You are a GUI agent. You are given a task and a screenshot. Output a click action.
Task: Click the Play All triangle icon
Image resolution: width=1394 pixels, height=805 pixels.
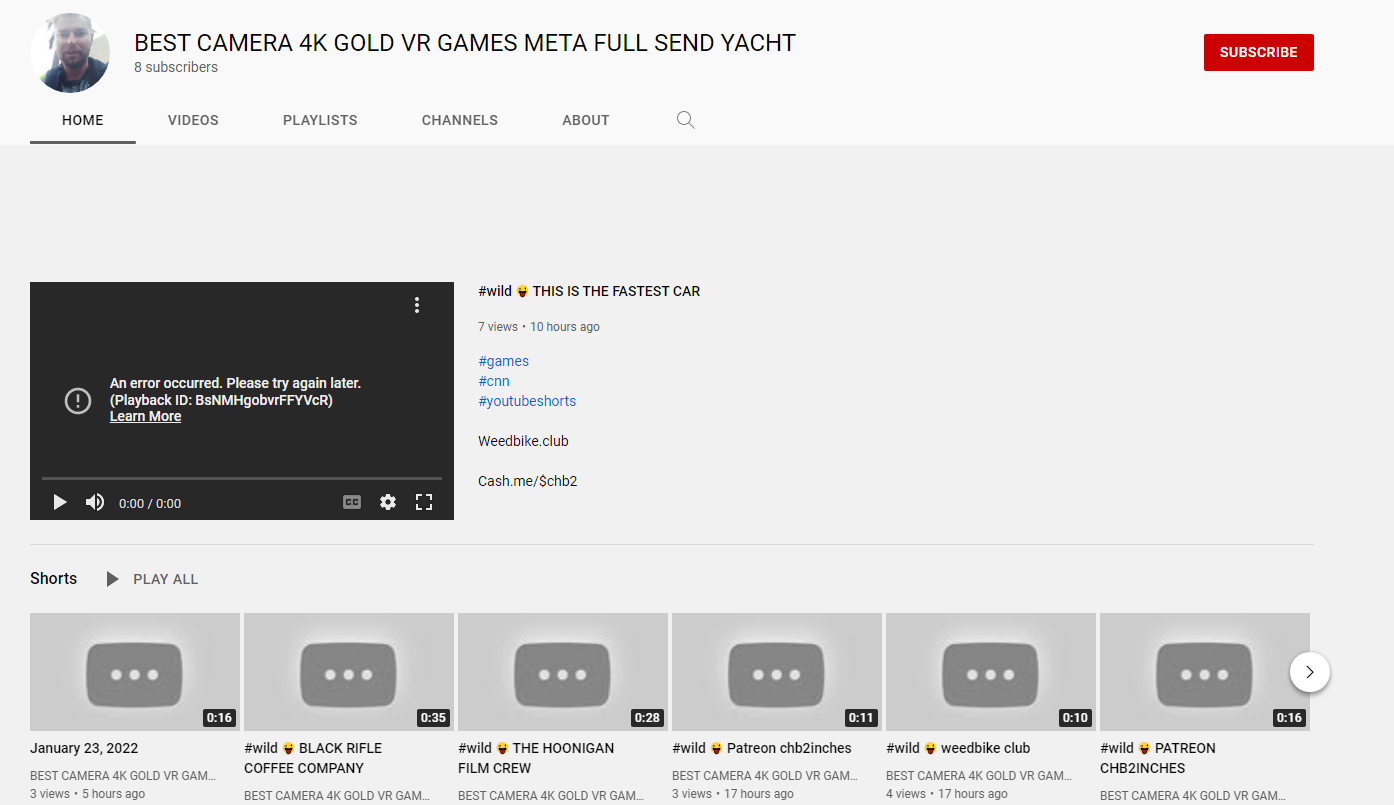click(113, 579)
